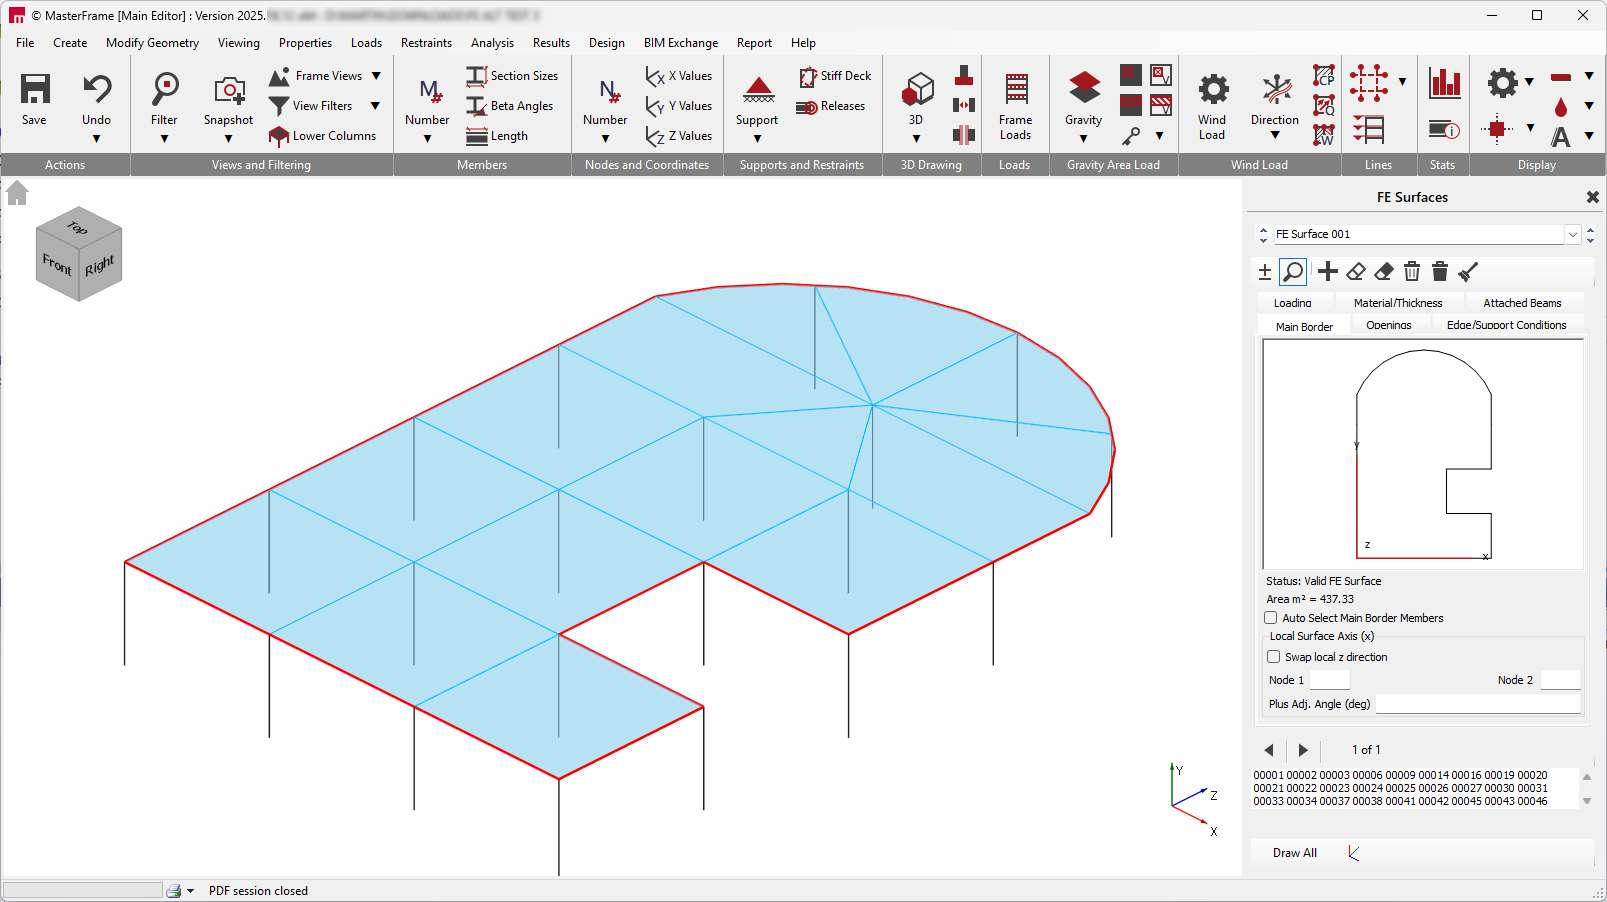Image resolution: width=1607 pixels, height=902 pixels.
Task: Click the plus icon to add FE surface
Action: pyautogui.click(x=1328, y=271)
